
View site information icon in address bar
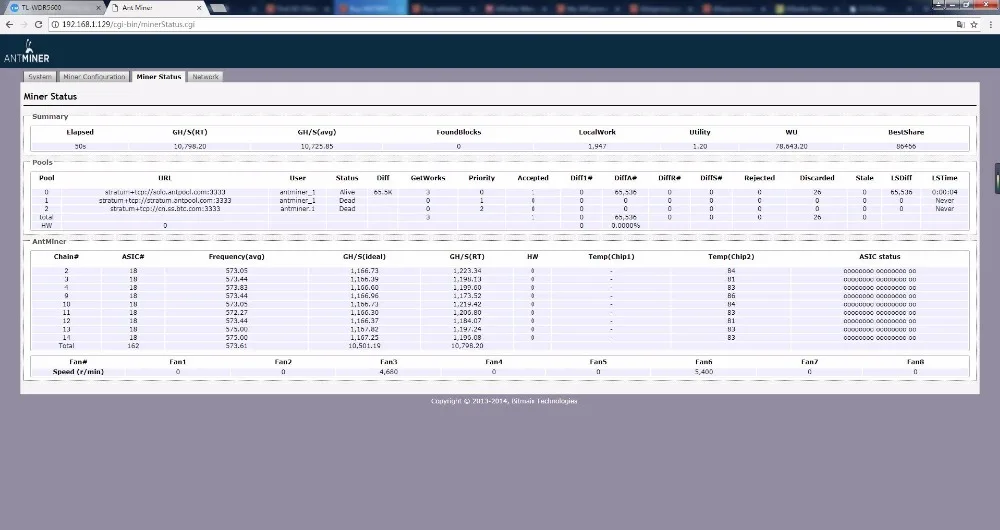click(55, 24)
